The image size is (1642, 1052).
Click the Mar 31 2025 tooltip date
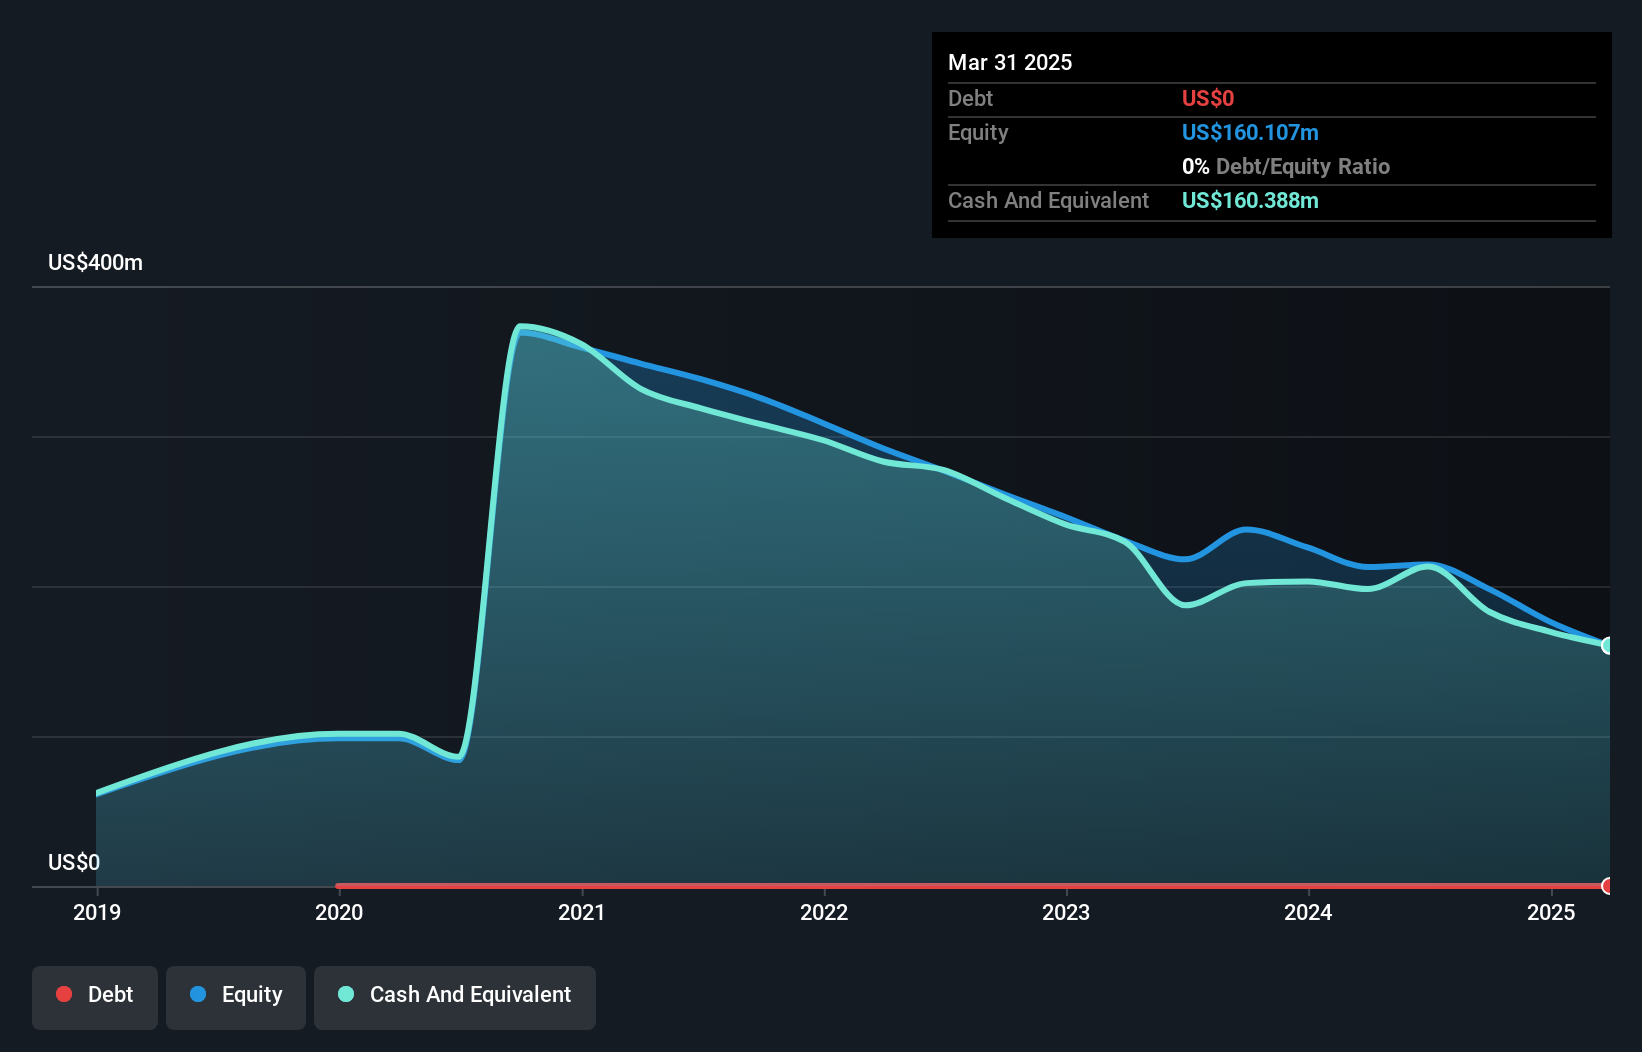pyautogui.click(x=1010, y=62)
